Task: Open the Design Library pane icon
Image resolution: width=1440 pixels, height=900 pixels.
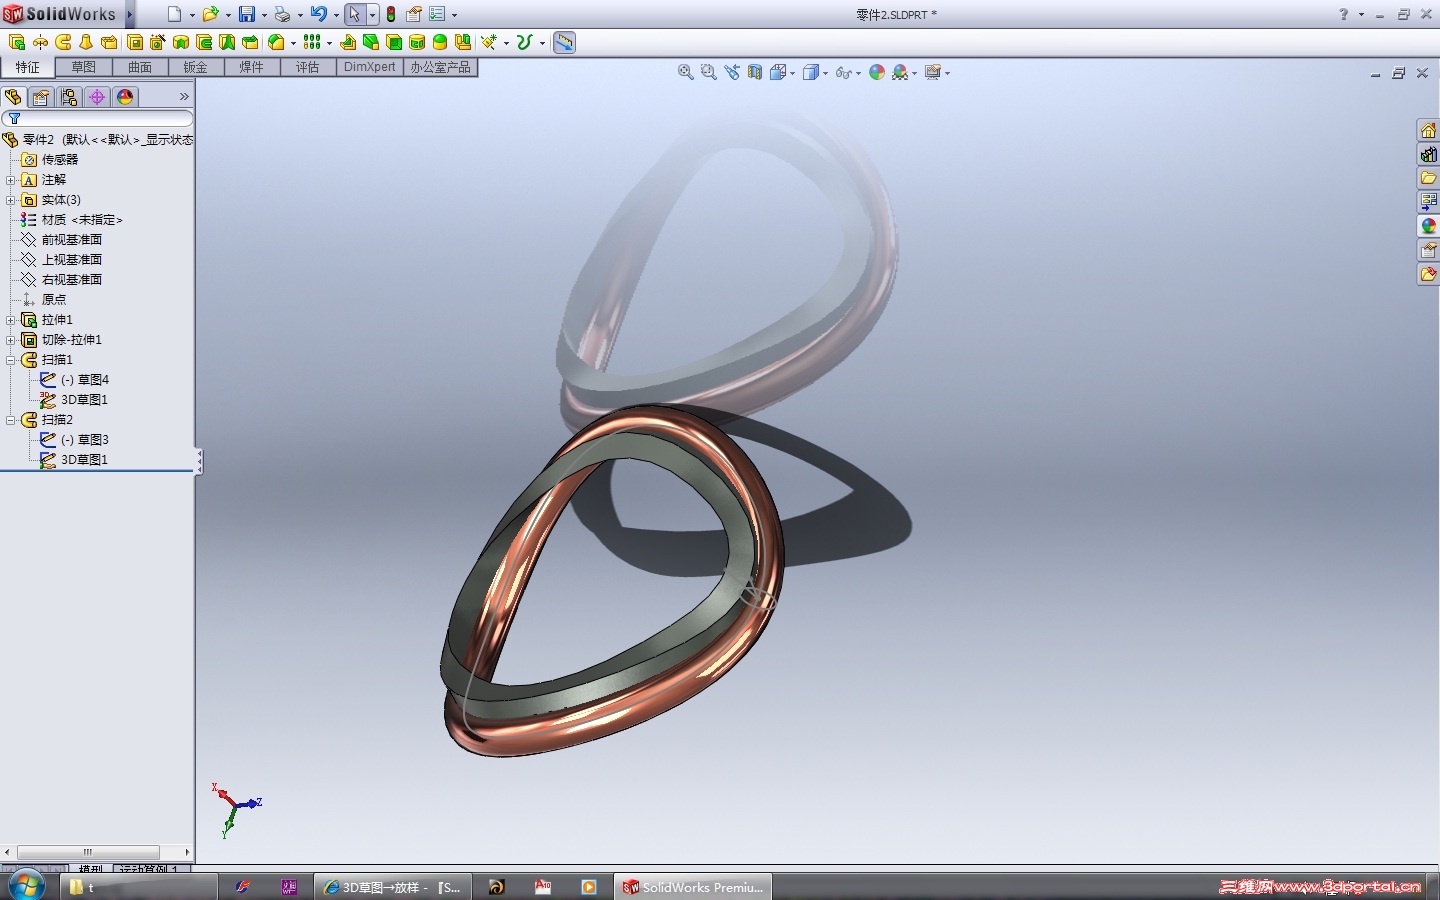Action: coord(1428,155)
